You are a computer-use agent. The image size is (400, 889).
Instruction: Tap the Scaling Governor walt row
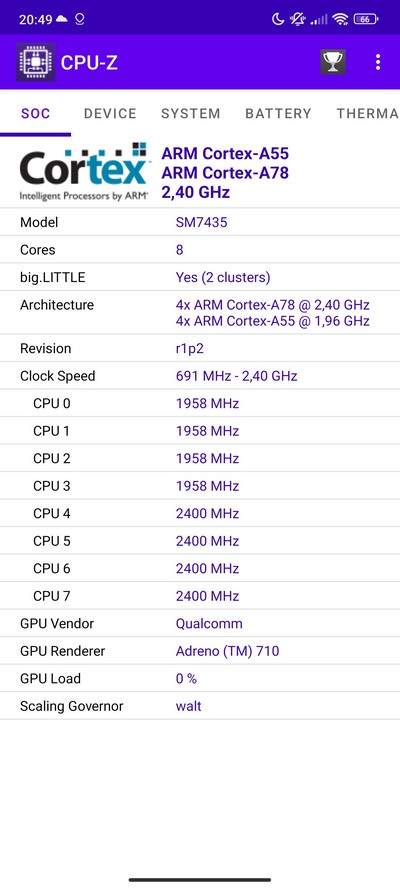pos(200,706)
